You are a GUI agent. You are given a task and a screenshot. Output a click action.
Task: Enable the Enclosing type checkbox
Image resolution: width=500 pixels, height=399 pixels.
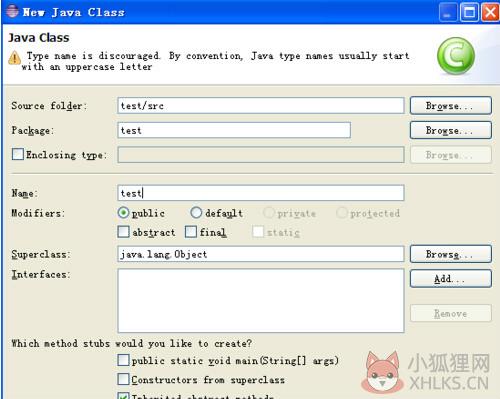tap(18, 154)
